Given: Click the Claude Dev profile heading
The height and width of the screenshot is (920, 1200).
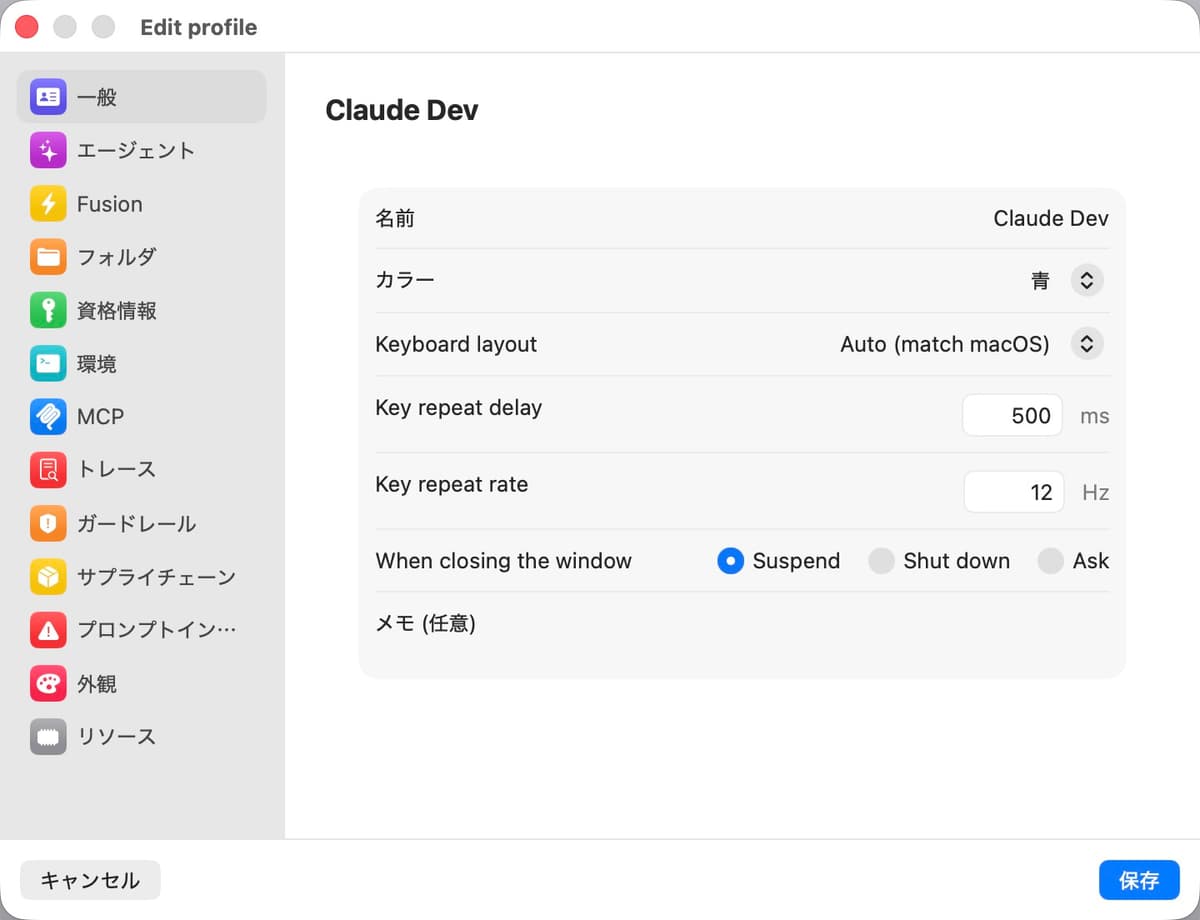Looking at the screenshot, I should click(402, 110).
